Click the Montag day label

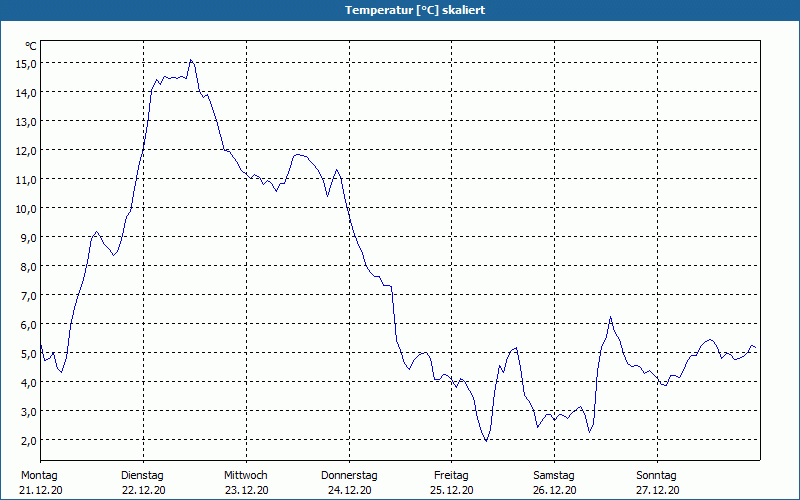pyautogui.click(x=39, y=476)
